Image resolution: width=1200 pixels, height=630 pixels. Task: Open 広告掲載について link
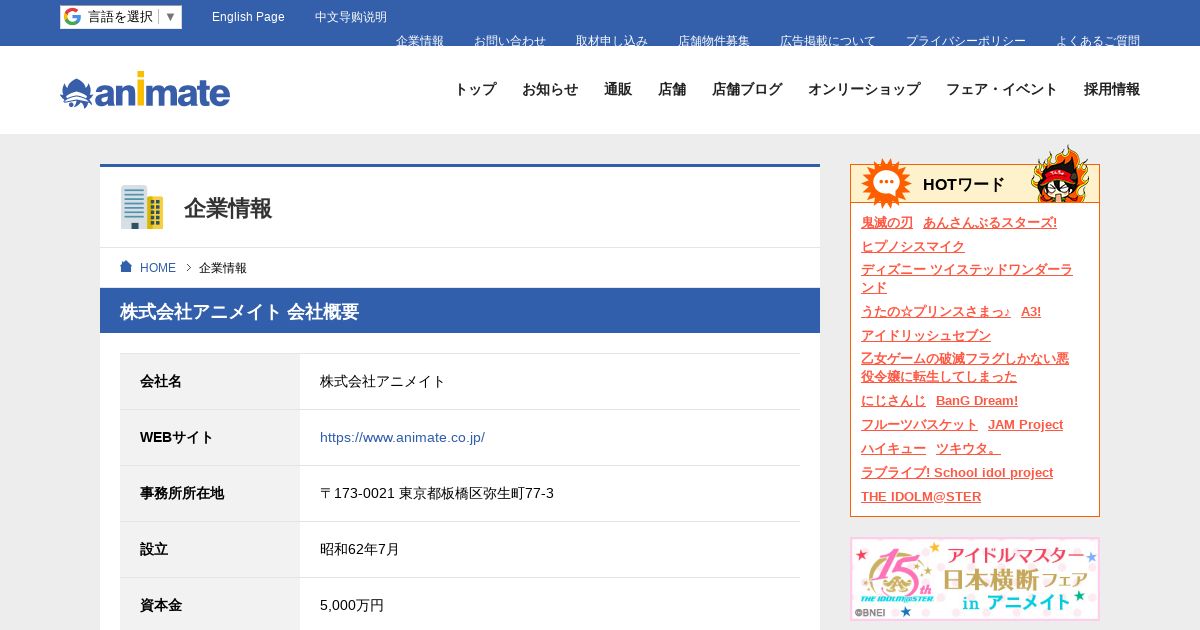[x=828, y=41]
